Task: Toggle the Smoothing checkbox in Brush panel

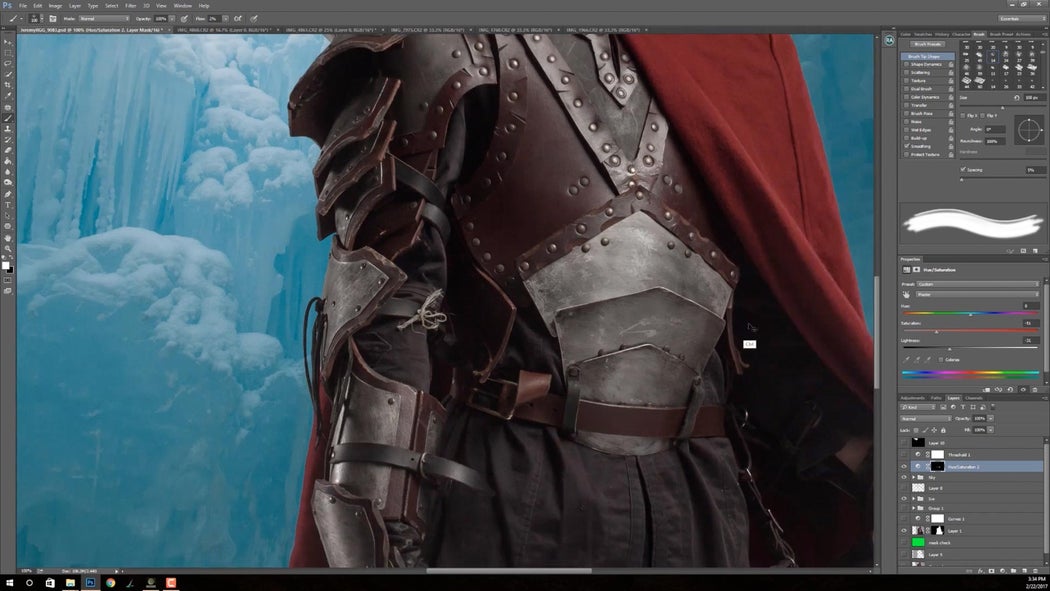Action: 907,146
